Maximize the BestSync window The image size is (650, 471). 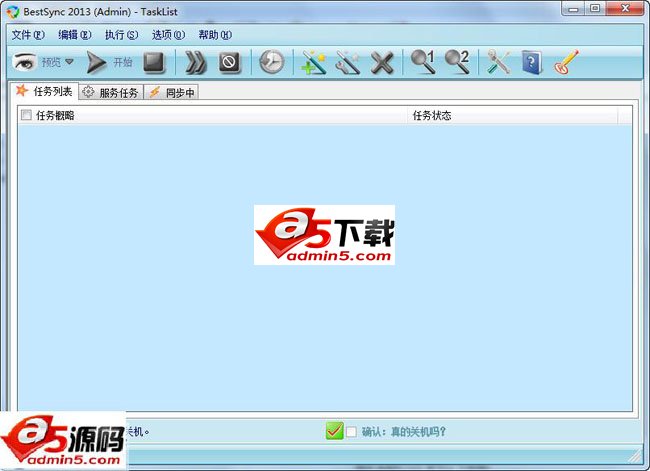coord(595,8)
